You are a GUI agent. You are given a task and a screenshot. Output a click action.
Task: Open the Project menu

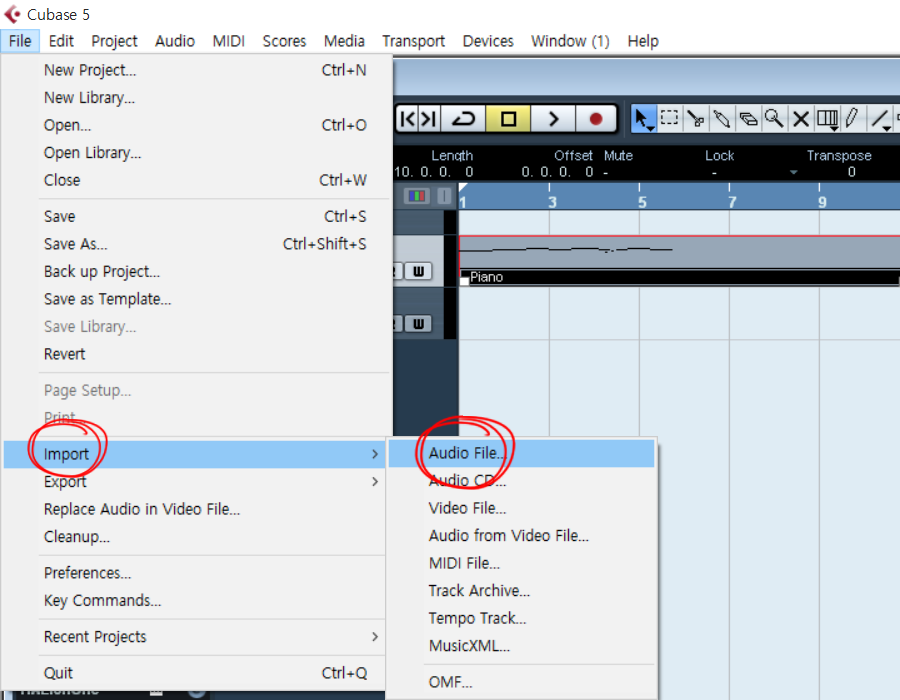[114, 41]
